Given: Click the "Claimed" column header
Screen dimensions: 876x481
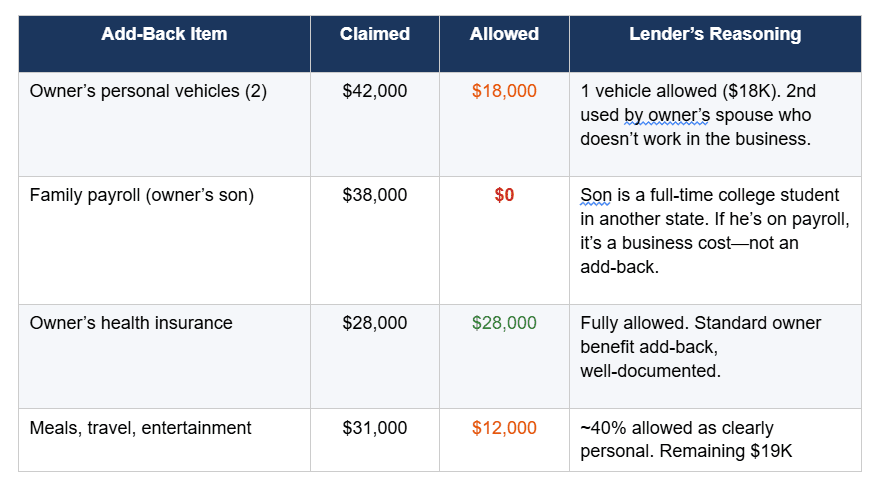Looking at the screenshot, I should pos(375,34).
